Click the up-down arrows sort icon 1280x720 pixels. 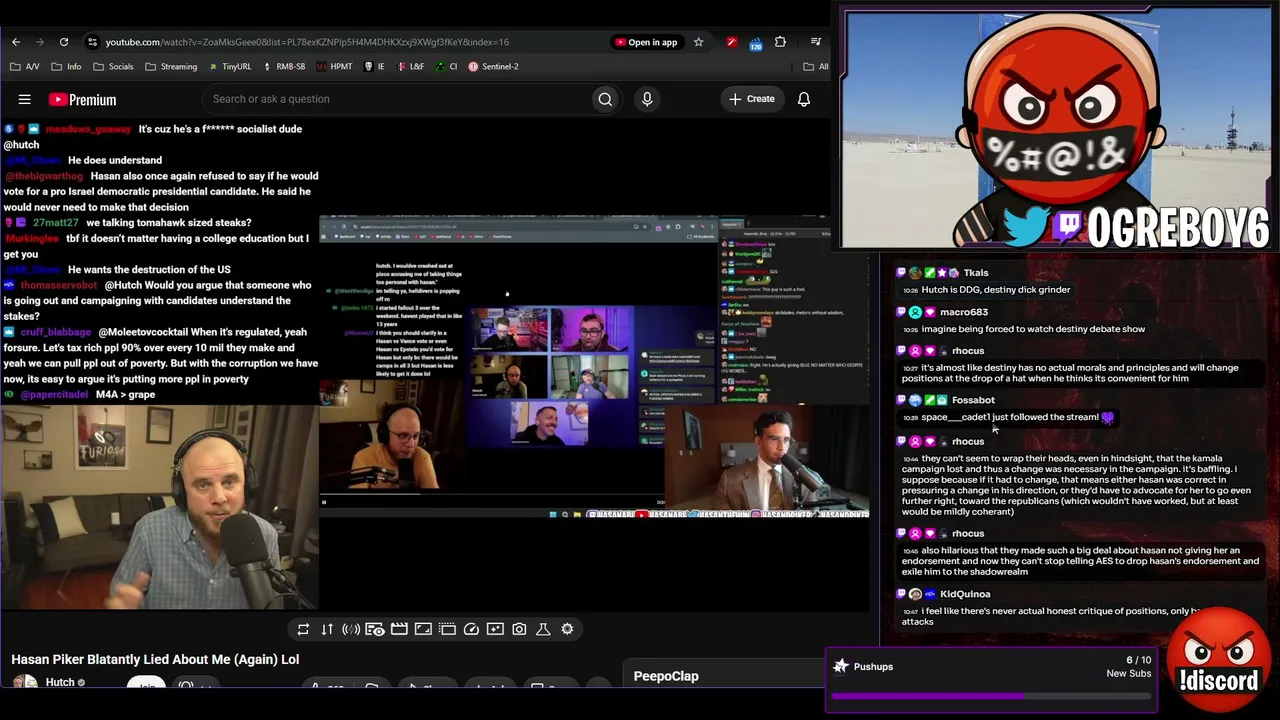pyautogui.click(x=327, y=629)
